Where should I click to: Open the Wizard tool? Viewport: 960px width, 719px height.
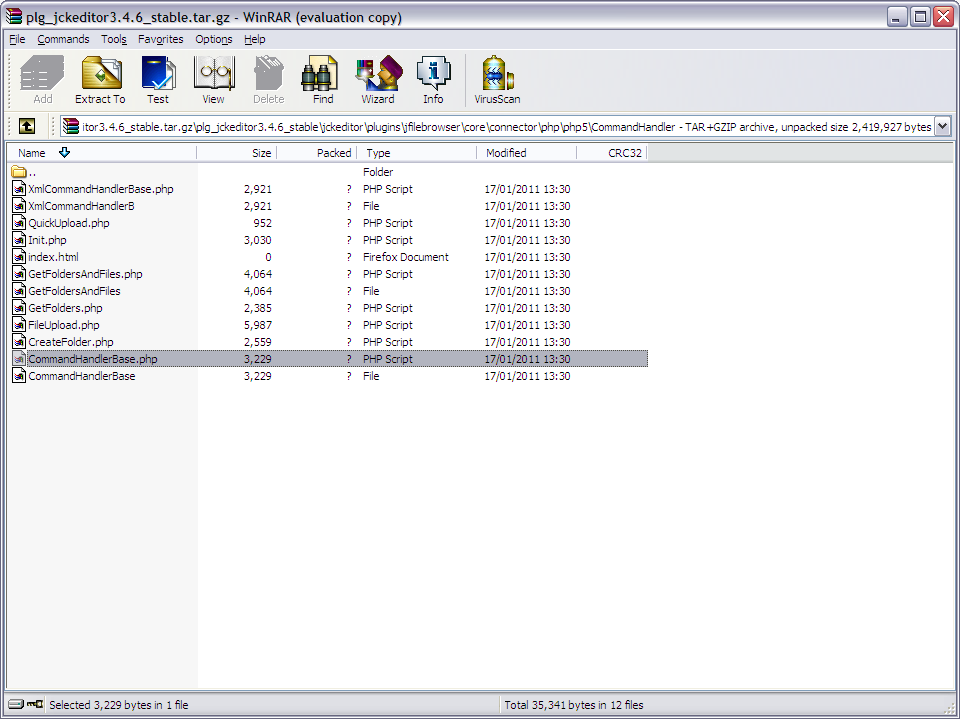click(378, 79)
